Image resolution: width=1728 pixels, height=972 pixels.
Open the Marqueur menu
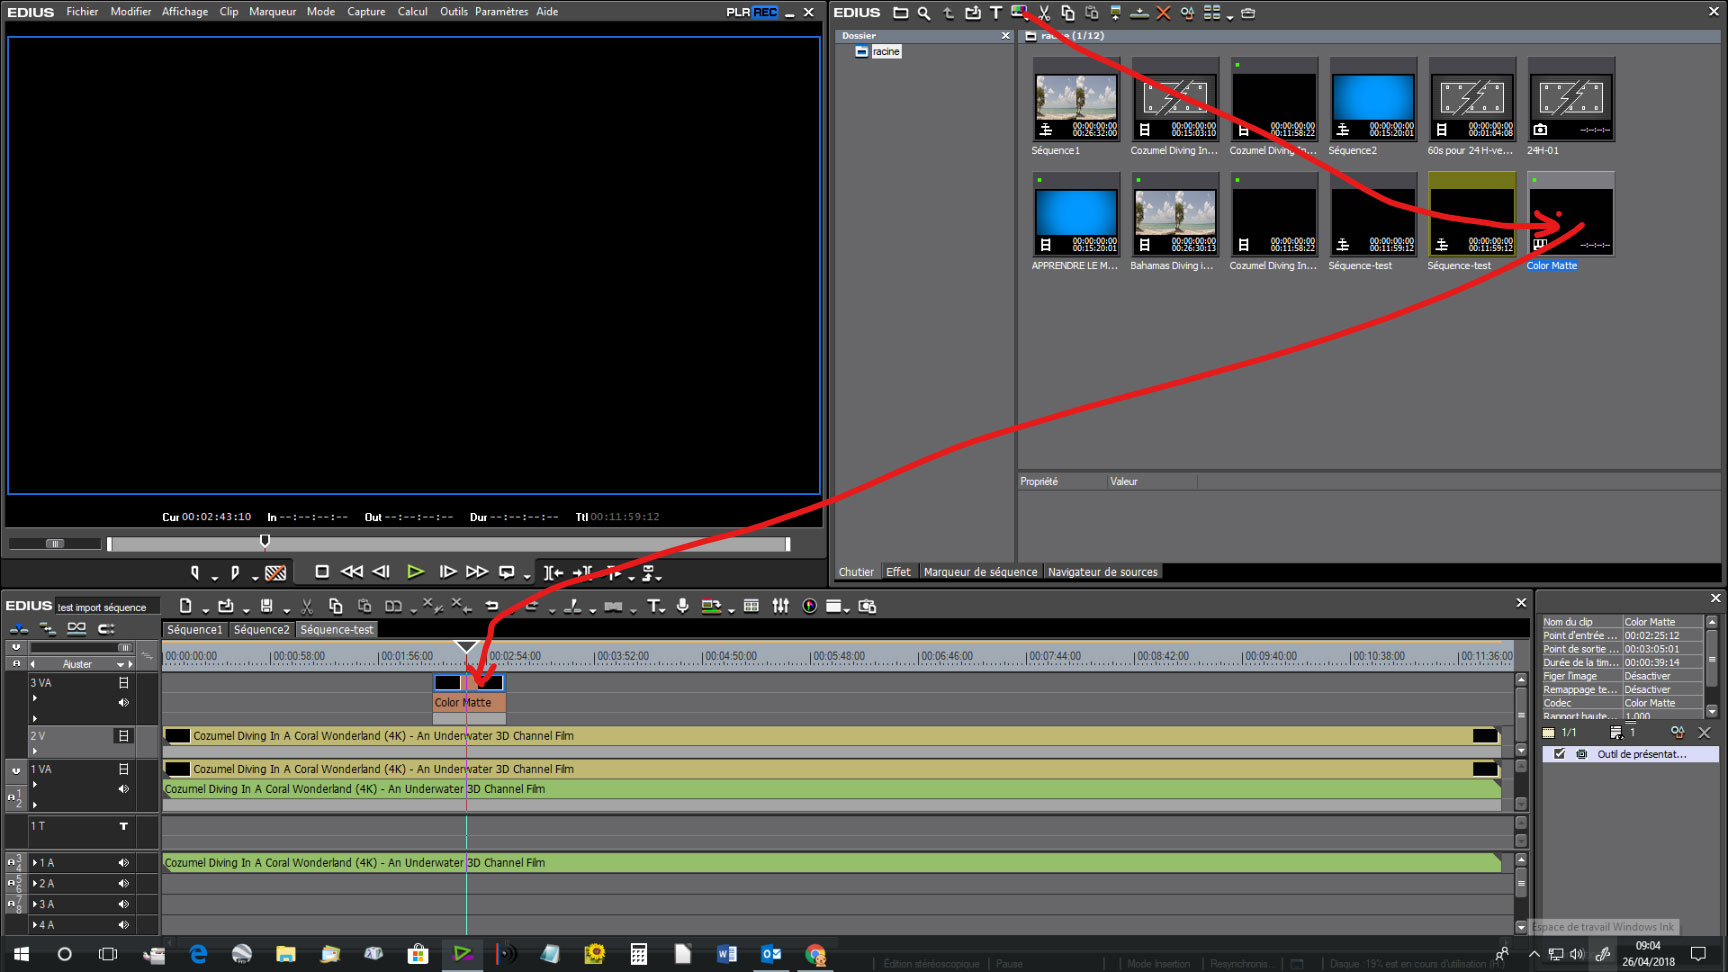pos(272,12)
